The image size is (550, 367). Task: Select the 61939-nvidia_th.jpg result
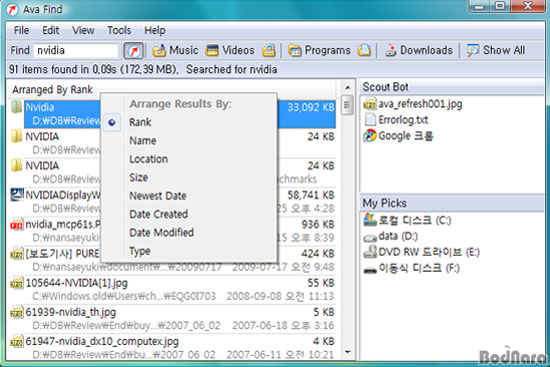click(172, 319)
